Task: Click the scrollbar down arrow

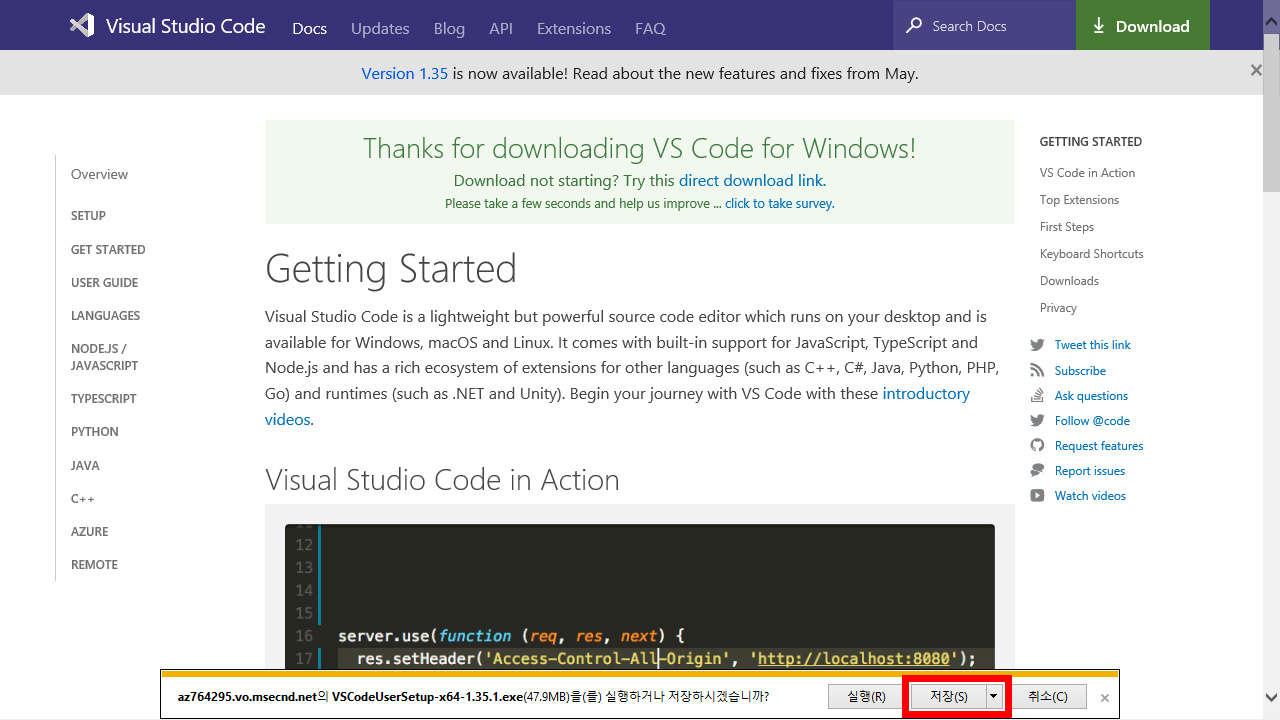Action: [1271, 697]
